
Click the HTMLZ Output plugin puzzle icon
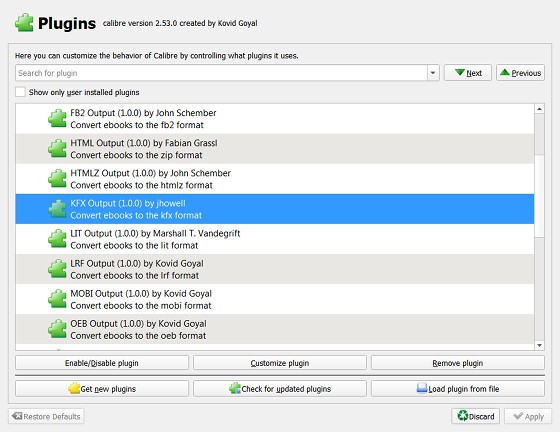(57, 179)
